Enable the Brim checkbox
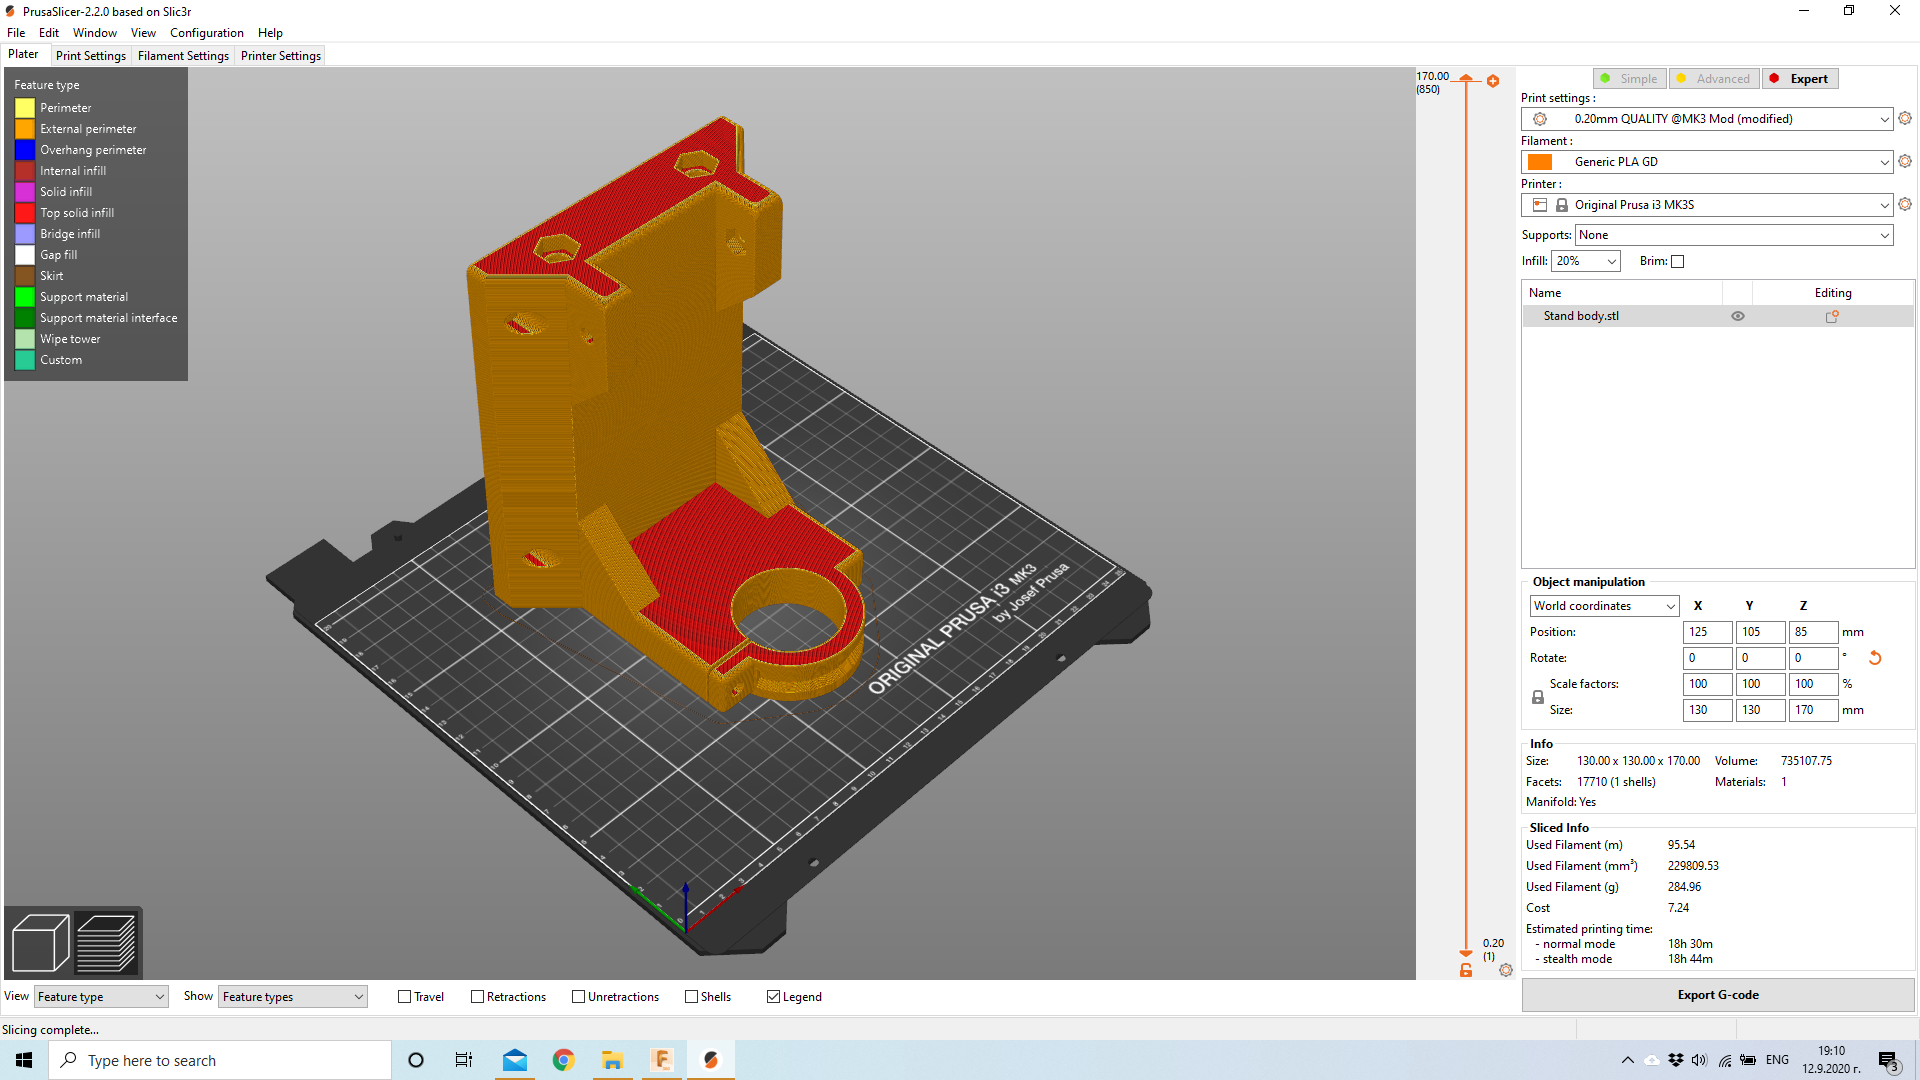Viewport: 1920px width, 1080px height. (x=1678, y=262)
